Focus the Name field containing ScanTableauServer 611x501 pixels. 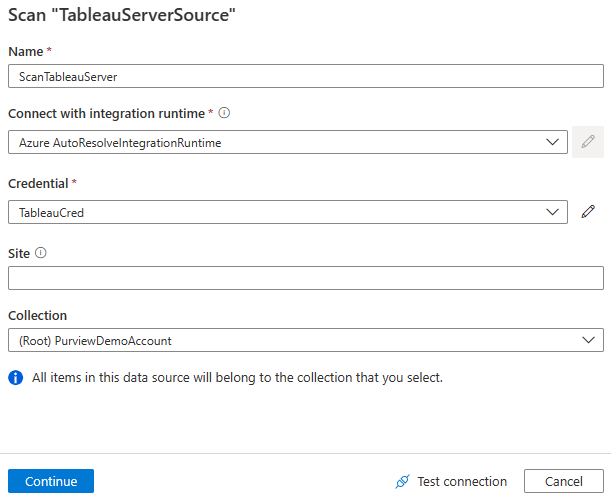click(x=305, y=76)
